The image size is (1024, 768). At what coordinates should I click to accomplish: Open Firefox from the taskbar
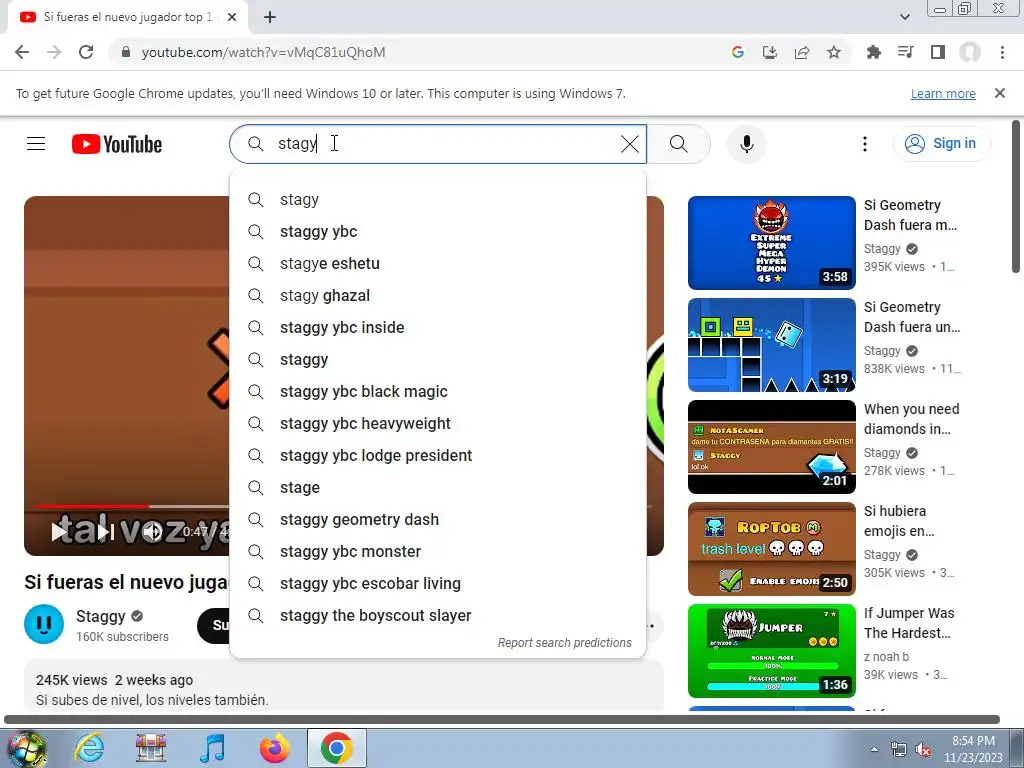coord(274,748)
